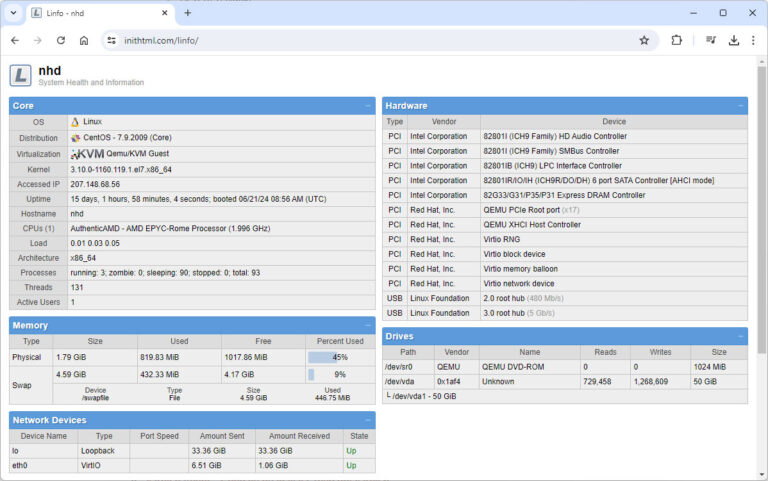Click the browser back arrow
Screen dimensions: 768x481
click(15, 41)
